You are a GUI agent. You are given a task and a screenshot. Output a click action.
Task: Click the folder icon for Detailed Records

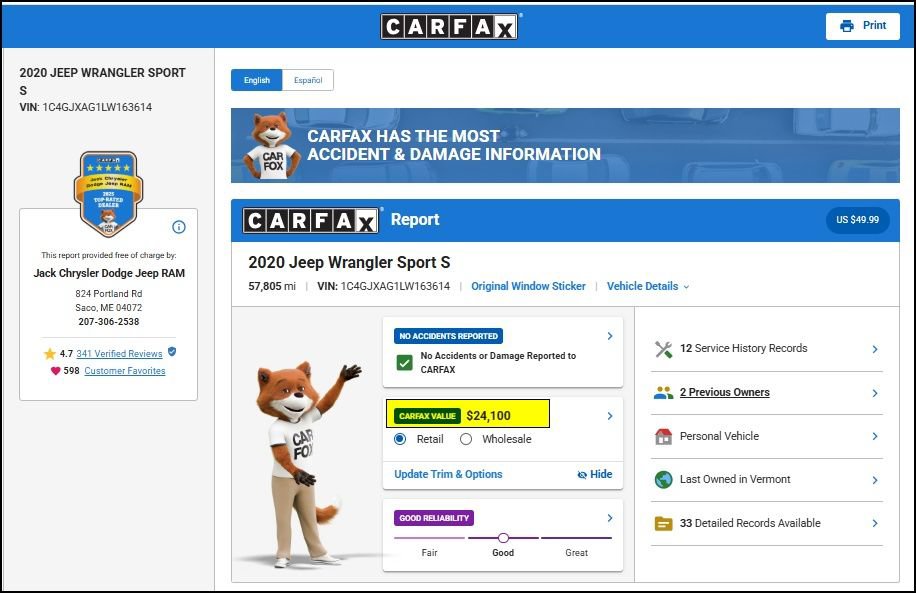[x=664, y=523]
